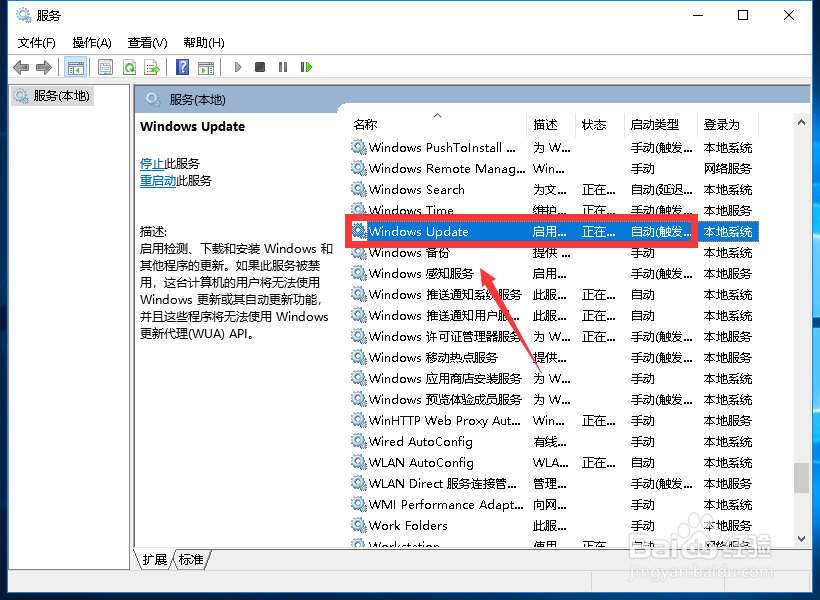Minimize the 服务 window

click(698, 15)
